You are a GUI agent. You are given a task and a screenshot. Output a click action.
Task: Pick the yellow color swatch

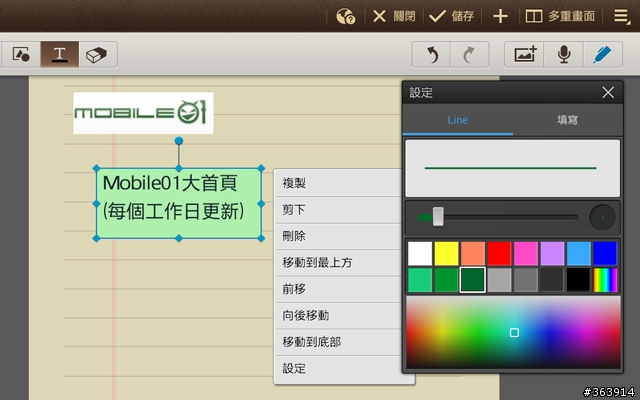tap(446, 253)
